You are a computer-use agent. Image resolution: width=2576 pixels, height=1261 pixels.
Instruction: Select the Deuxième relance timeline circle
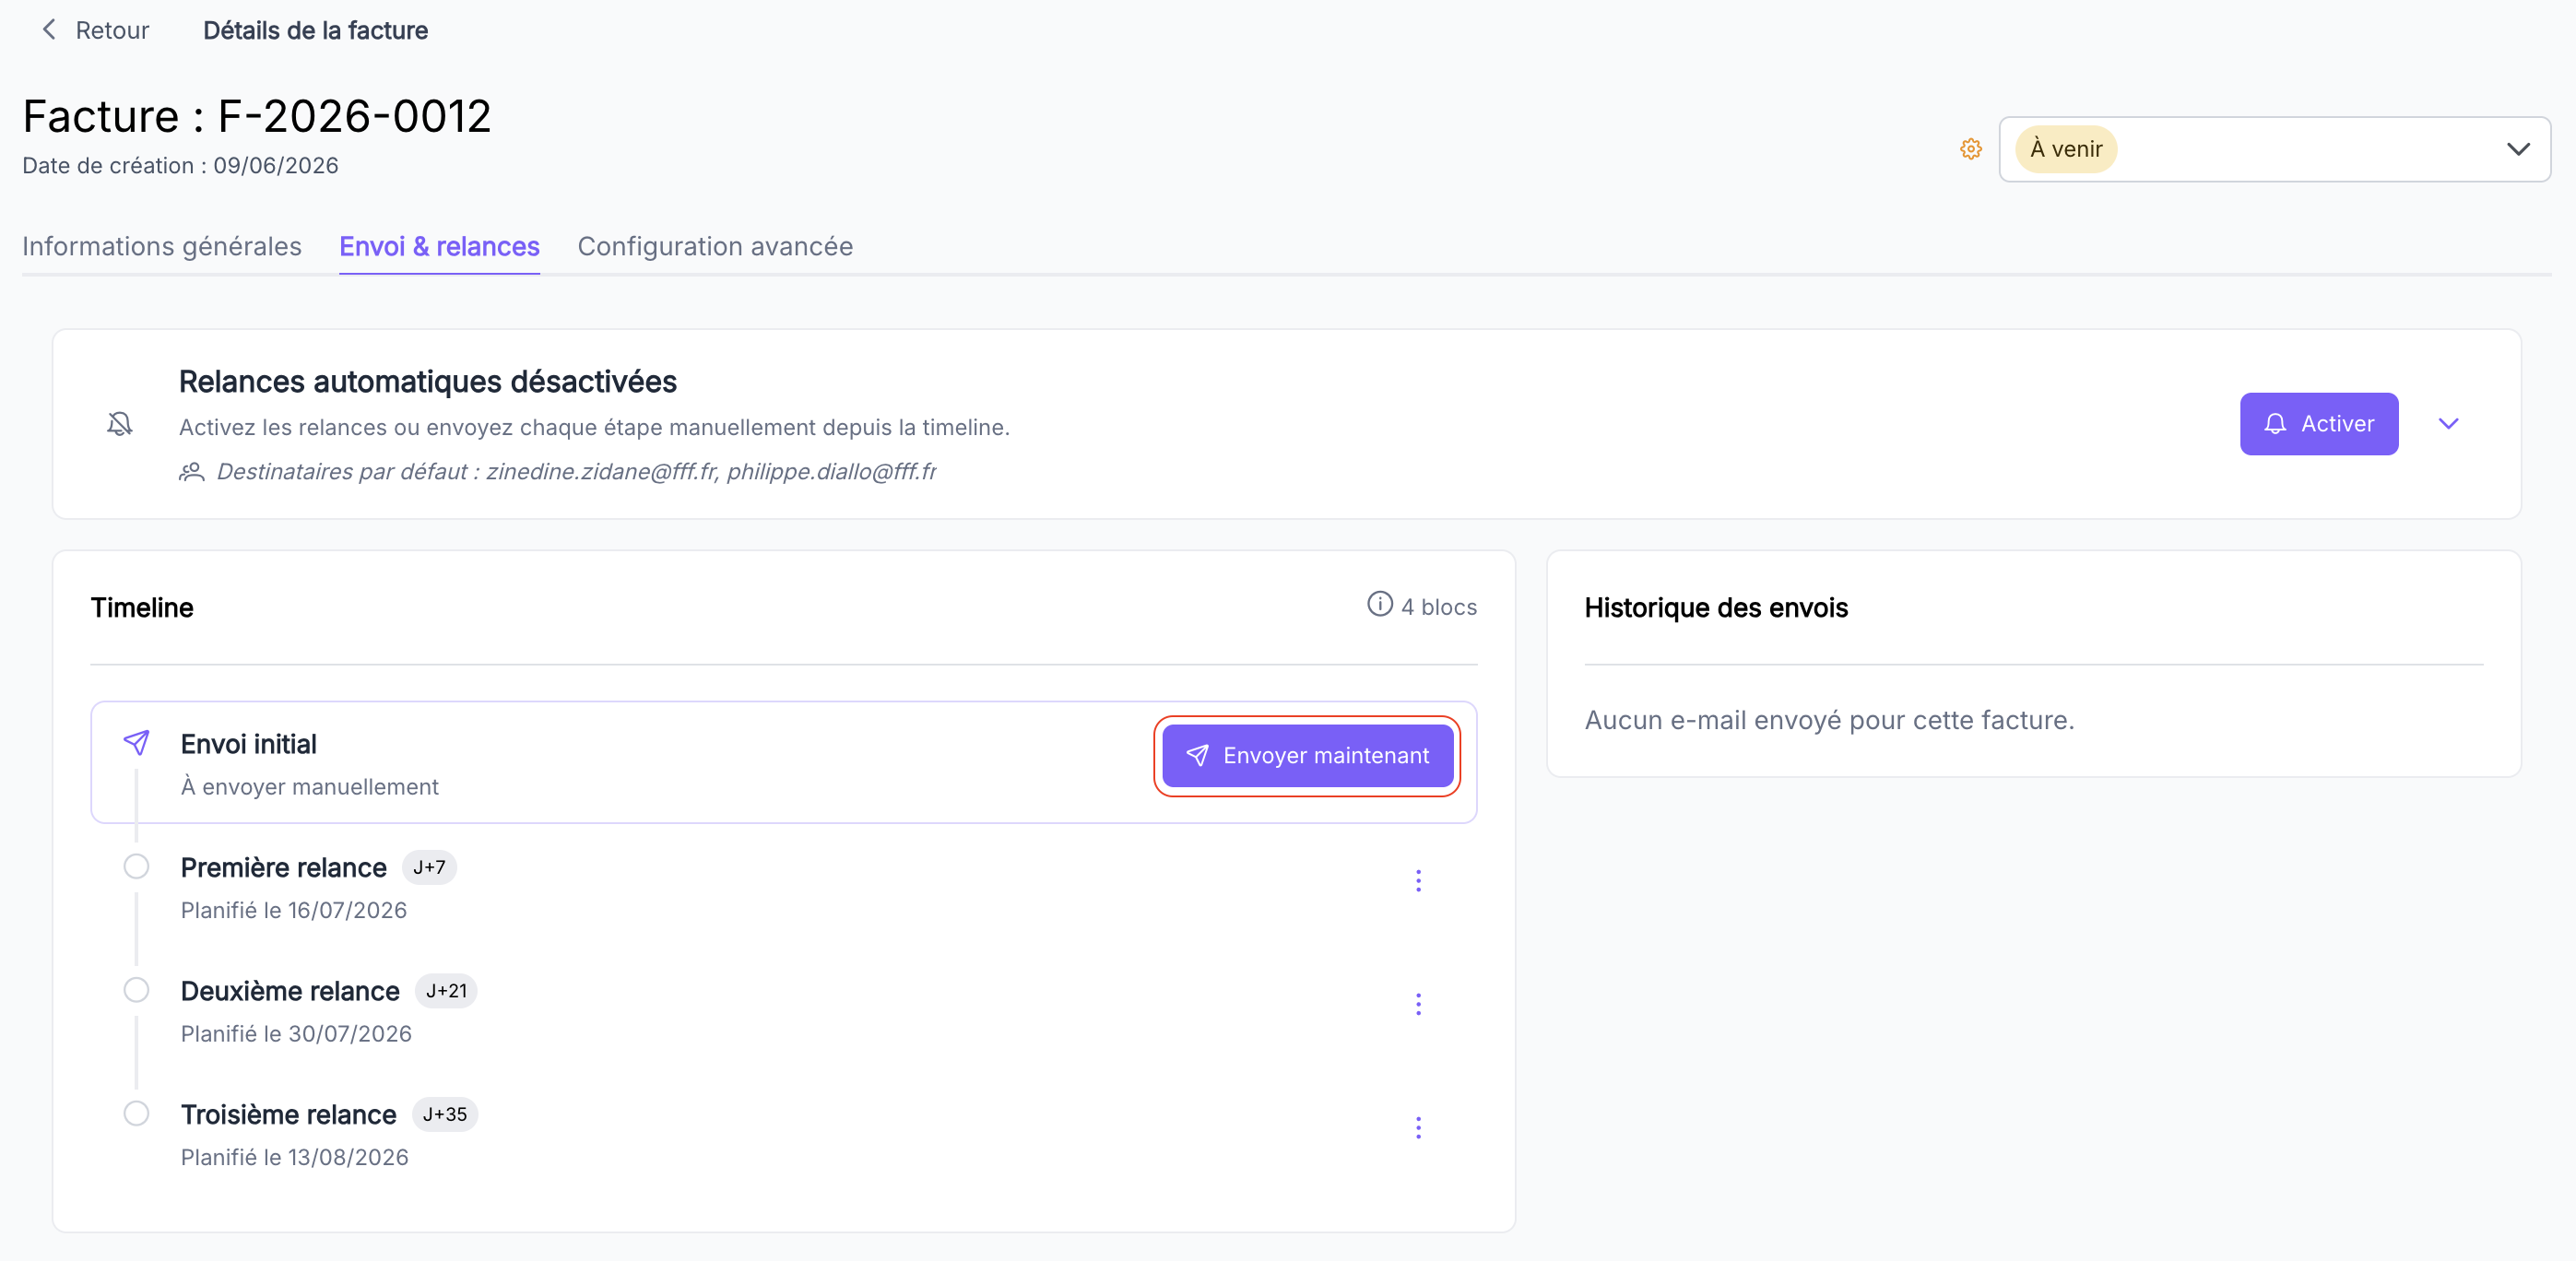coord(137,989)
